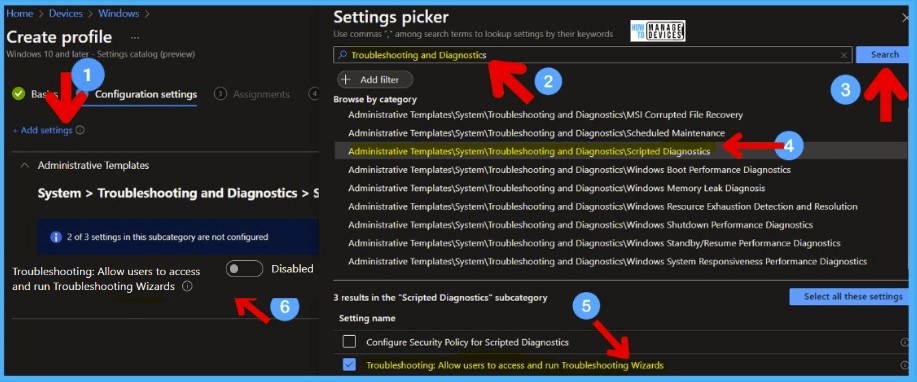917x382 pixels.
Task: Click the info icon in not-configured banner
Action: pyautogui.click(x=56, y=237)
